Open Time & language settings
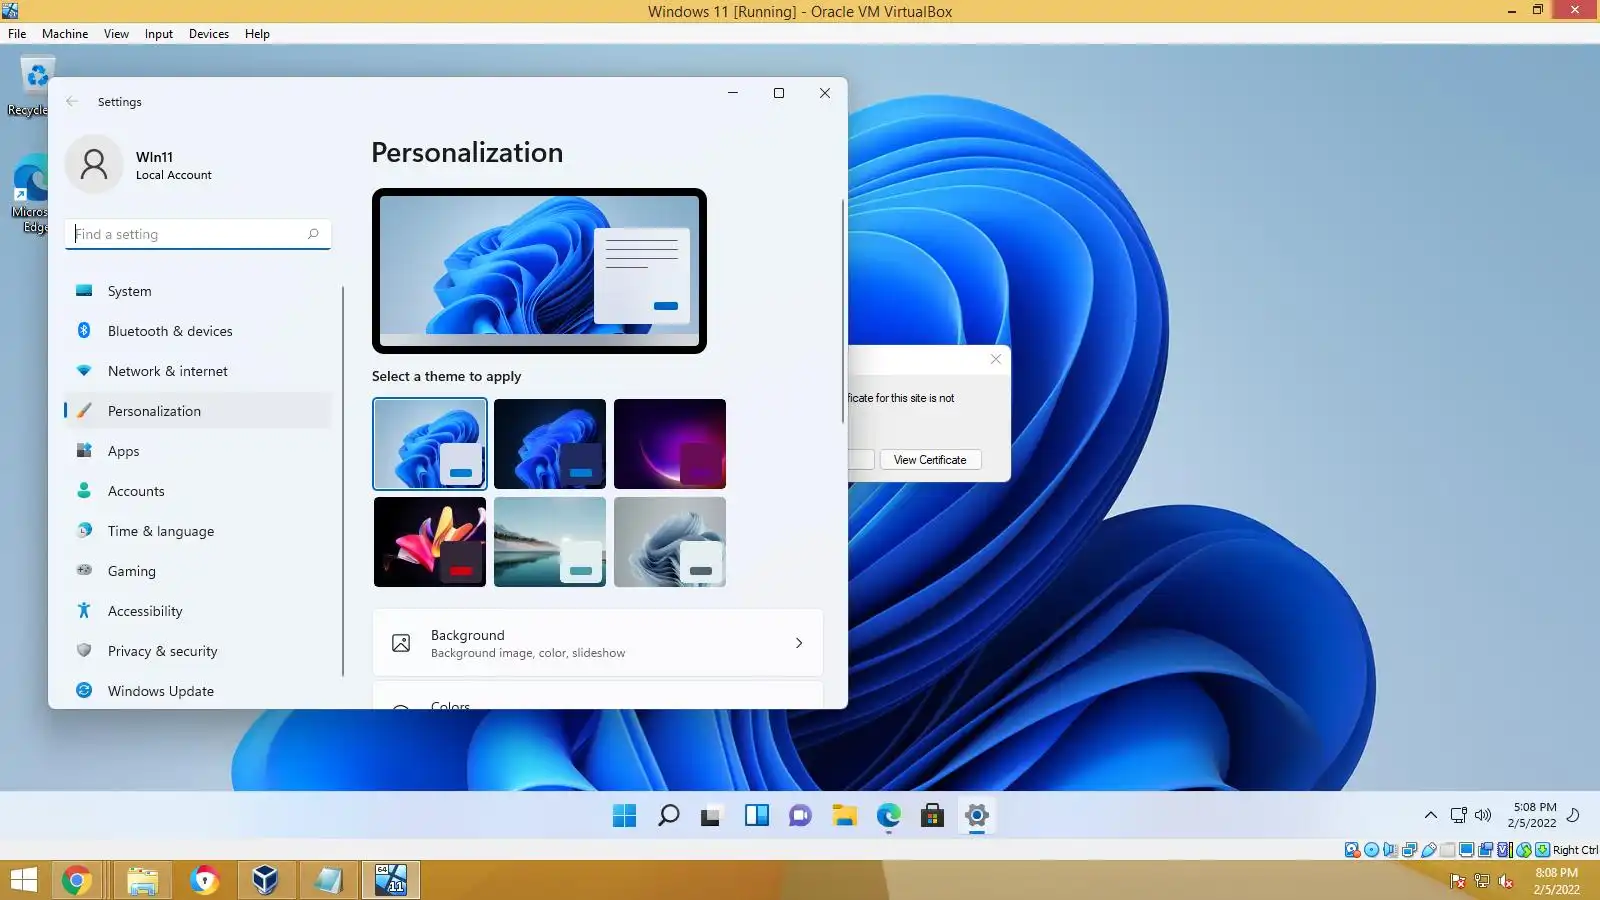Viewport: 1600px width, 900px height. (x=198, y=531)
